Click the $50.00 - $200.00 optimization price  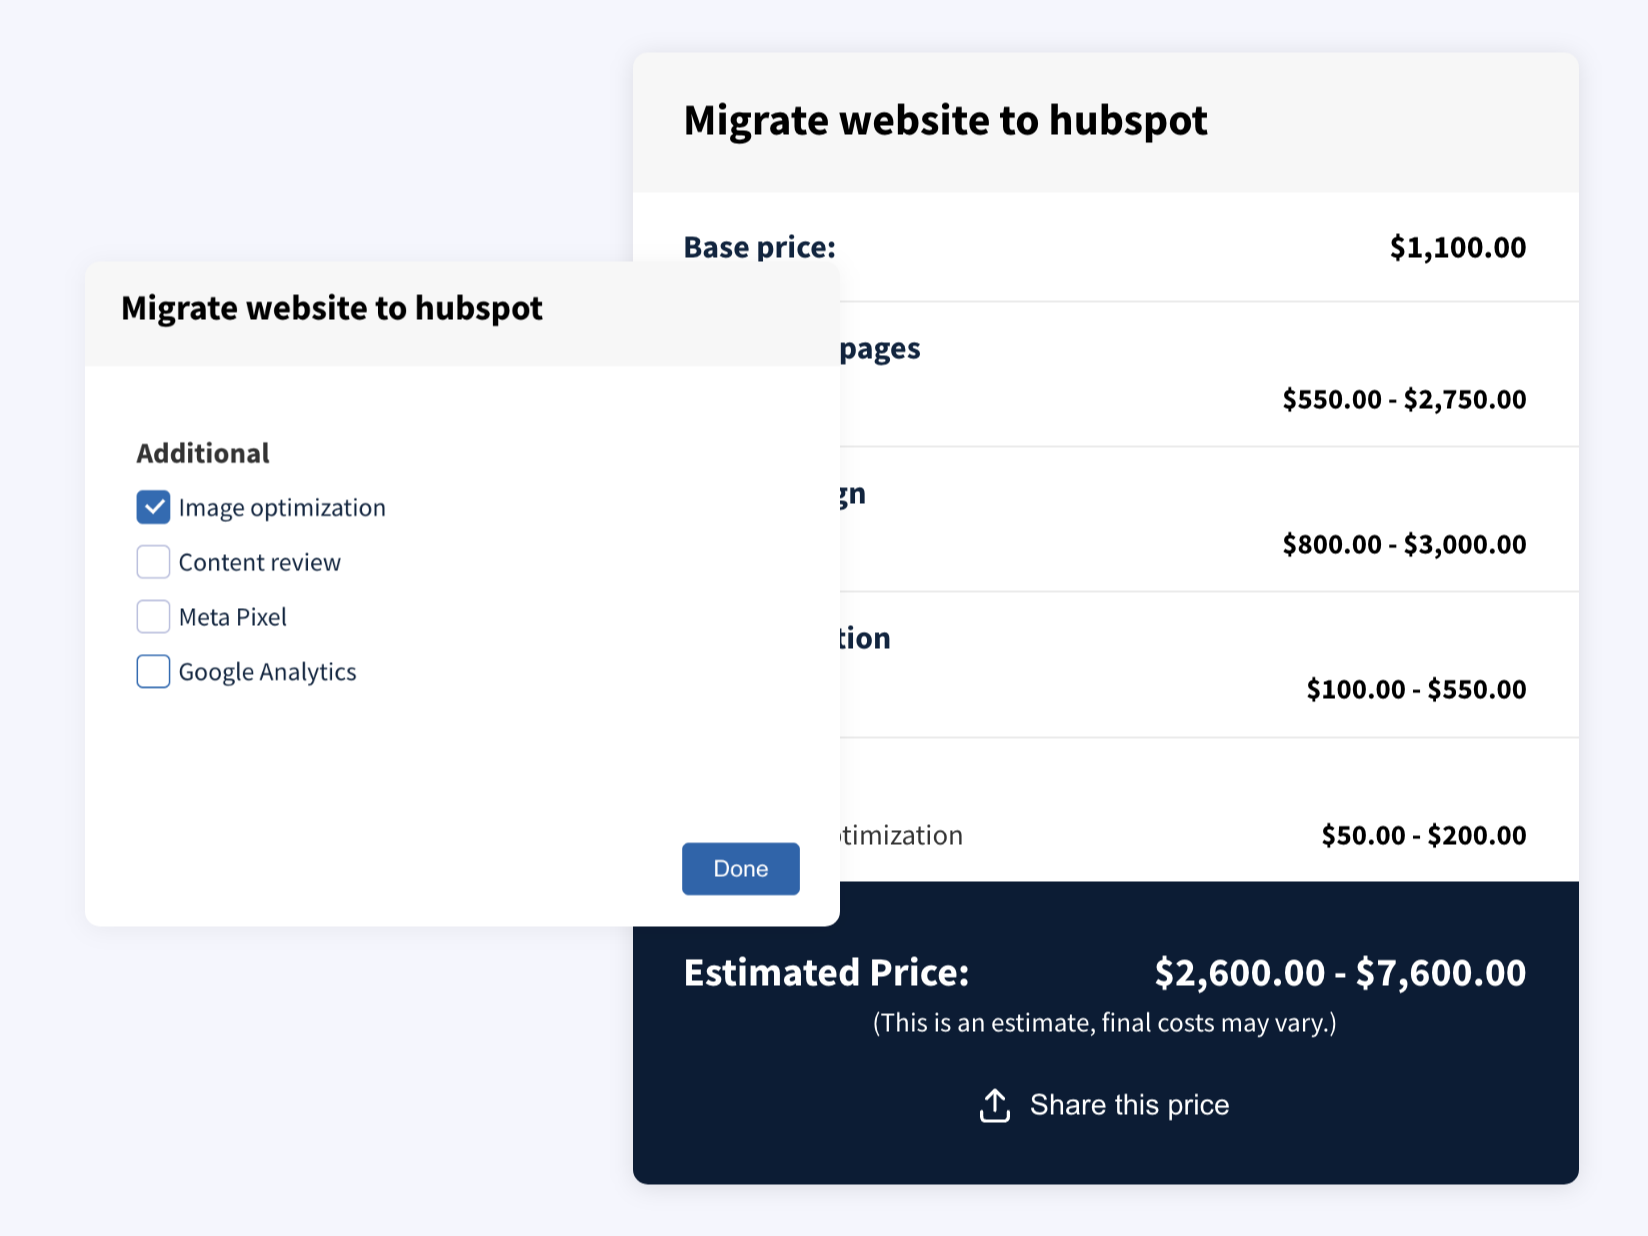1423,836
